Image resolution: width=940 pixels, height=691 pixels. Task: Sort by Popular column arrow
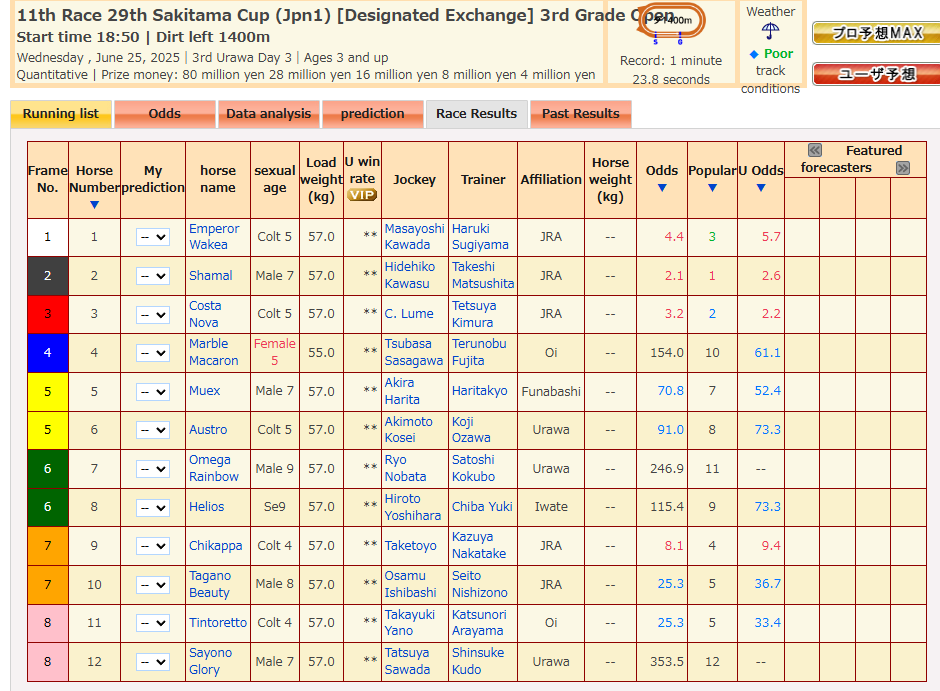point(712,188)
